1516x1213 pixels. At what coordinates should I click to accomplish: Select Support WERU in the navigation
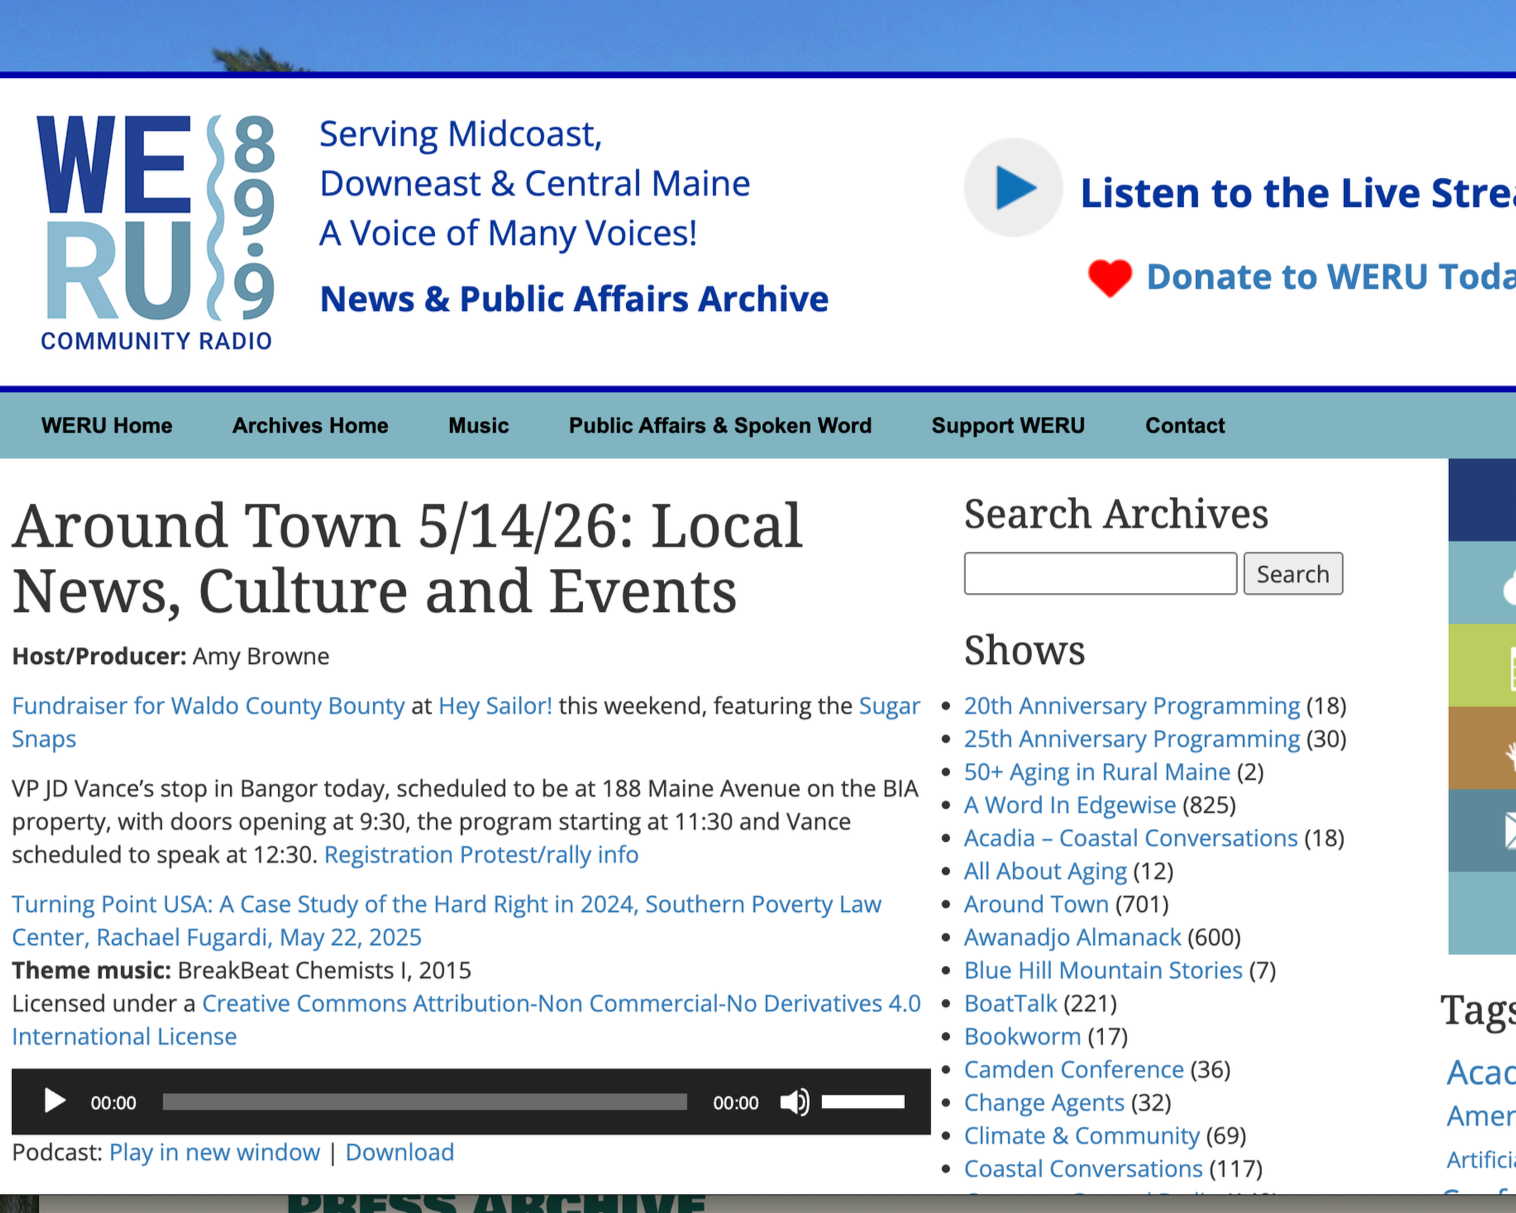coord(1008,426)
